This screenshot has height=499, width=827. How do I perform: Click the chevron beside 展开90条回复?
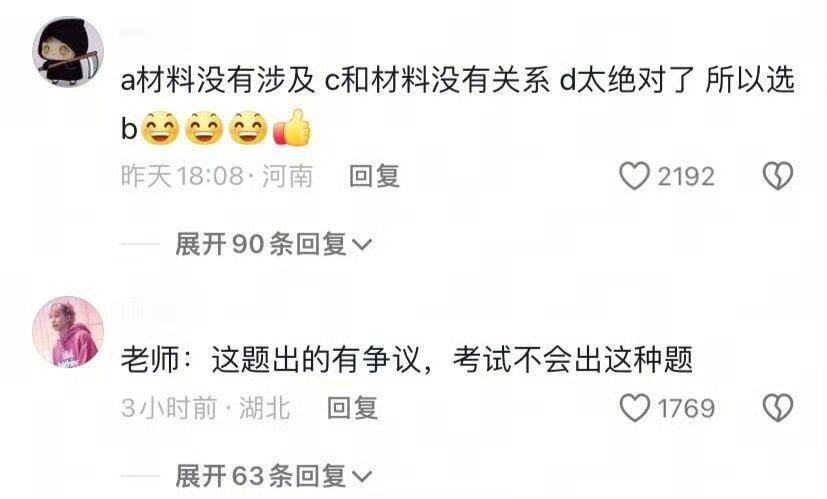click(361, 245)
